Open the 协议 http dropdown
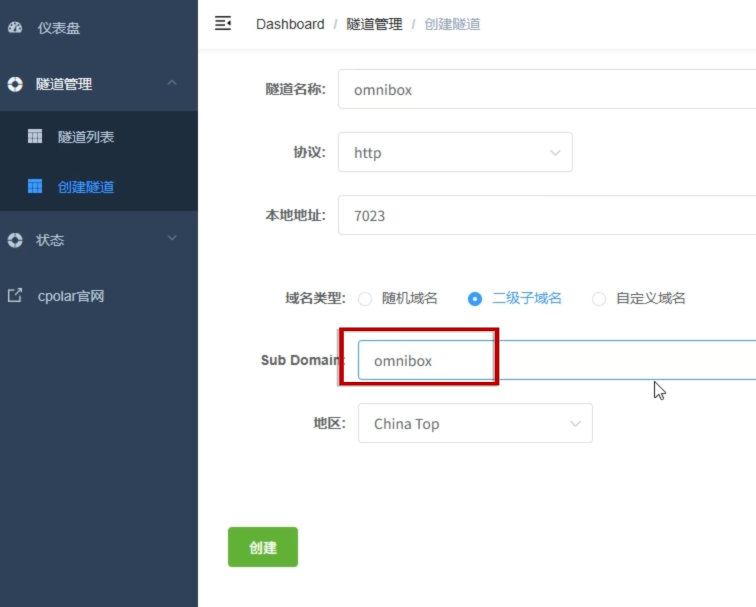The height and width of the screenshot is (607, 756). 455,153
